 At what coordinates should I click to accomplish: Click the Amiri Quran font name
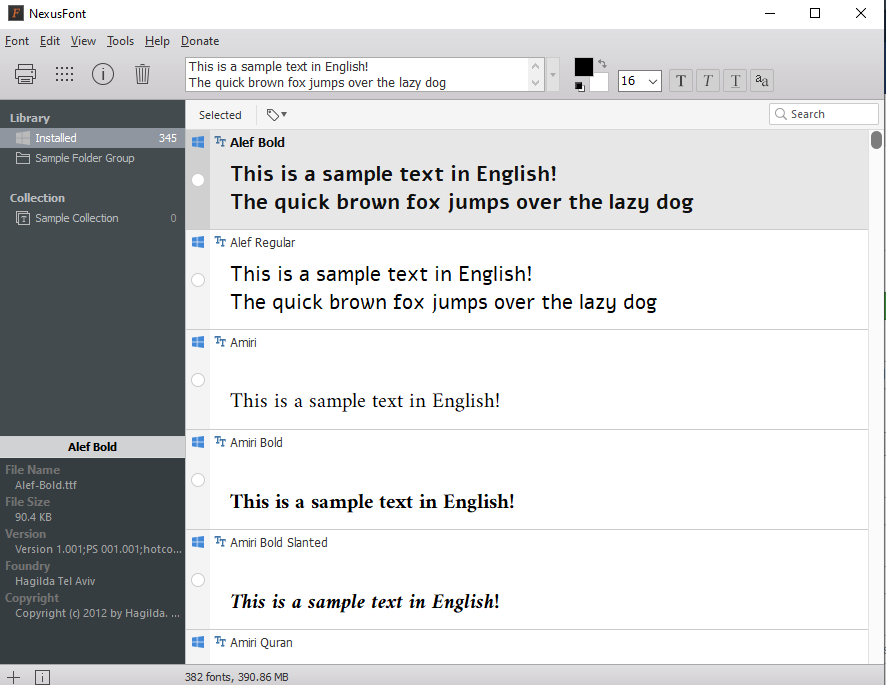click(261, 643)
